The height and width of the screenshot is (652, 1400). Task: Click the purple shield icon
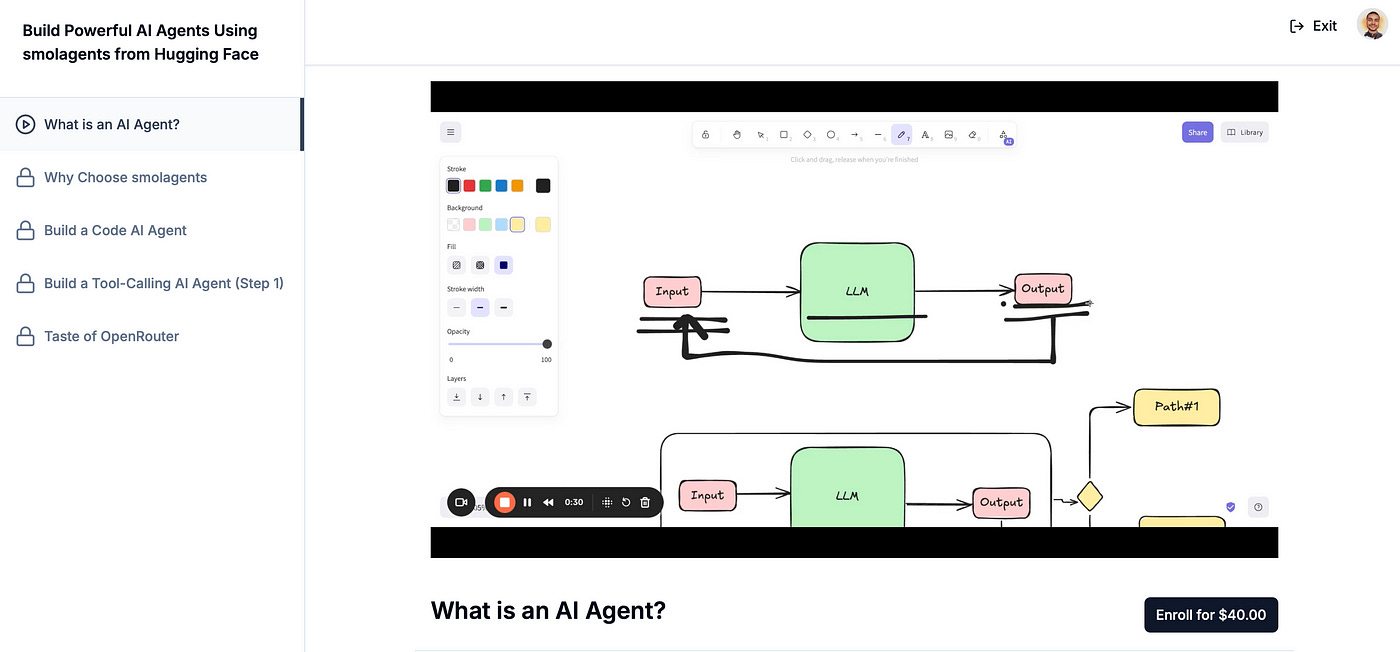(1231, 507)
